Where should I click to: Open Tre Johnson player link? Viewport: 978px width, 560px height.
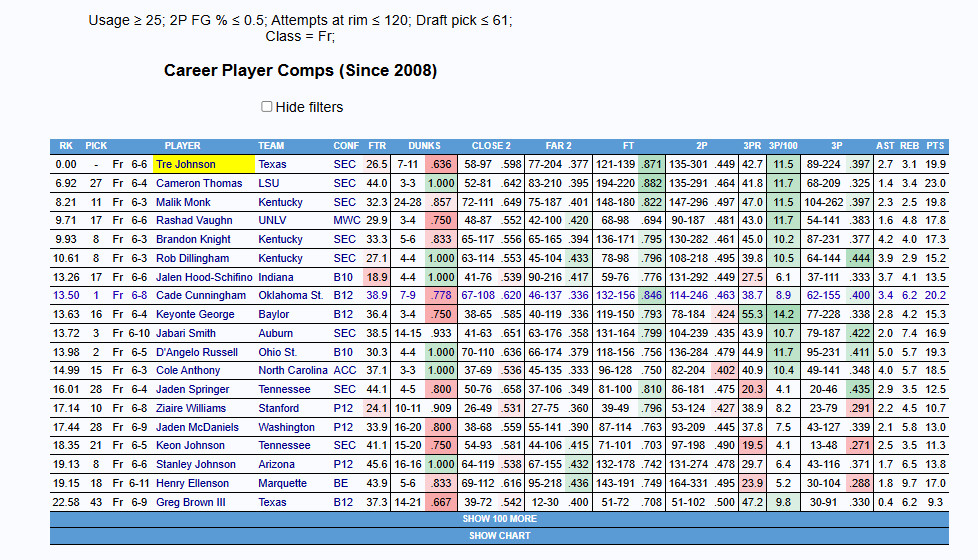click(x=186, y=164)
